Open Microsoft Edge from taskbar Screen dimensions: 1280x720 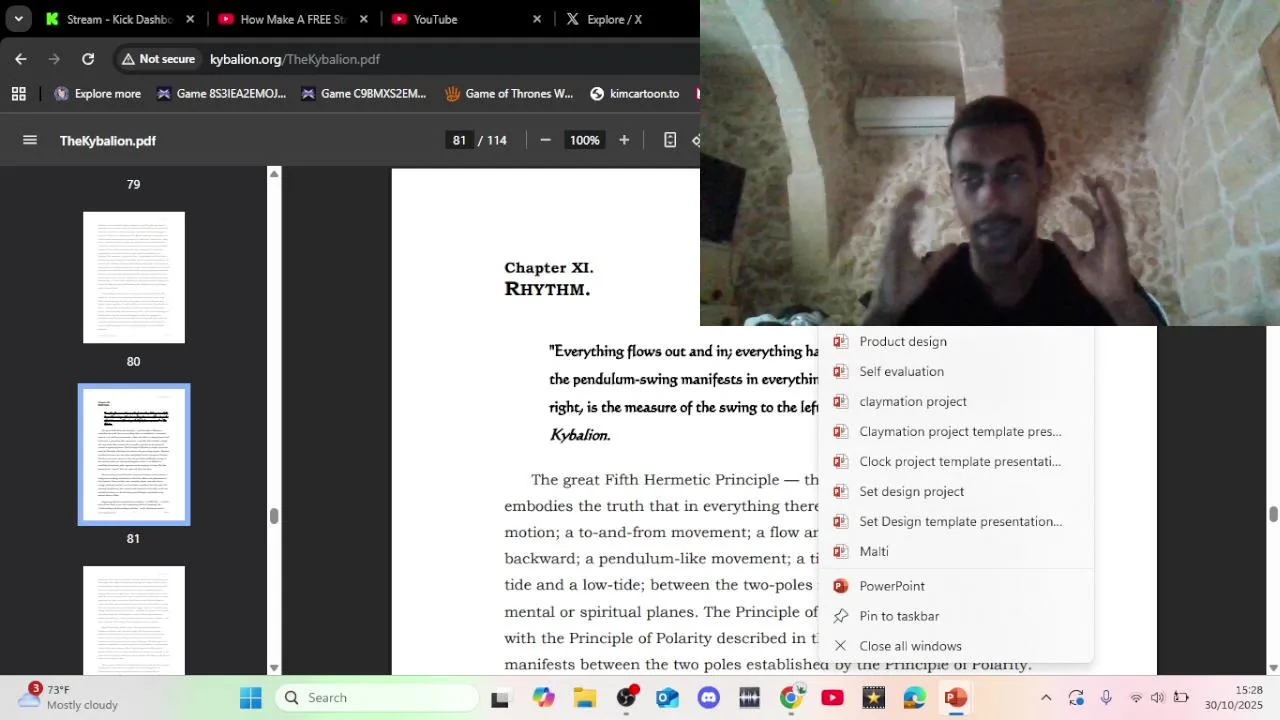915,698
